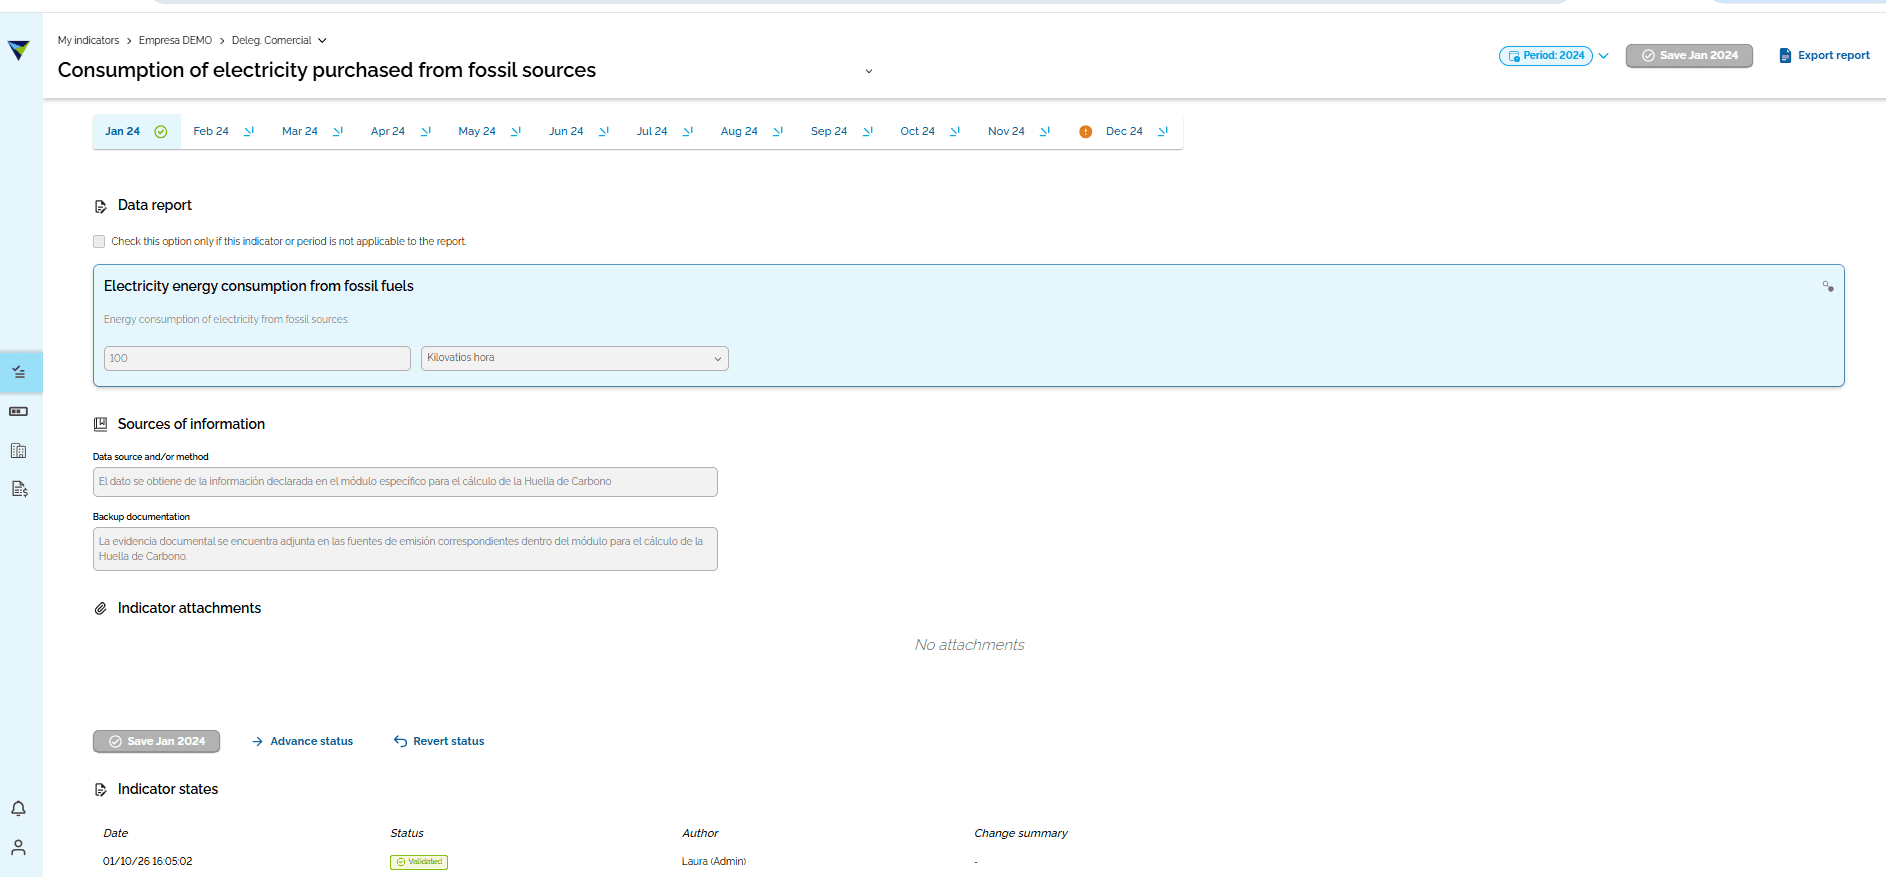1886x877 pixels.
Task: Click the Validated status badge
Action: pyautogui.click(x=419, y=862)
